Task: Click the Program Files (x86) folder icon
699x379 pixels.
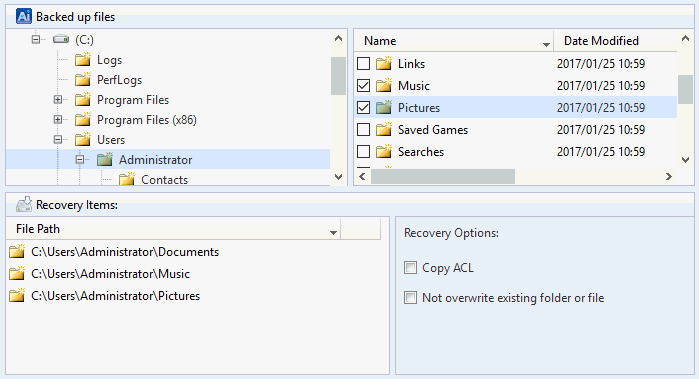Action: point(83,119)
